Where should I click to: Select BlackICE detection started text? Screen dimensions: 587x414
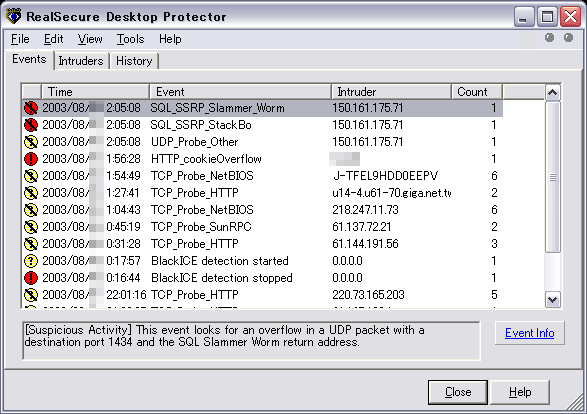pyautogui.click(x=220, y=261)
